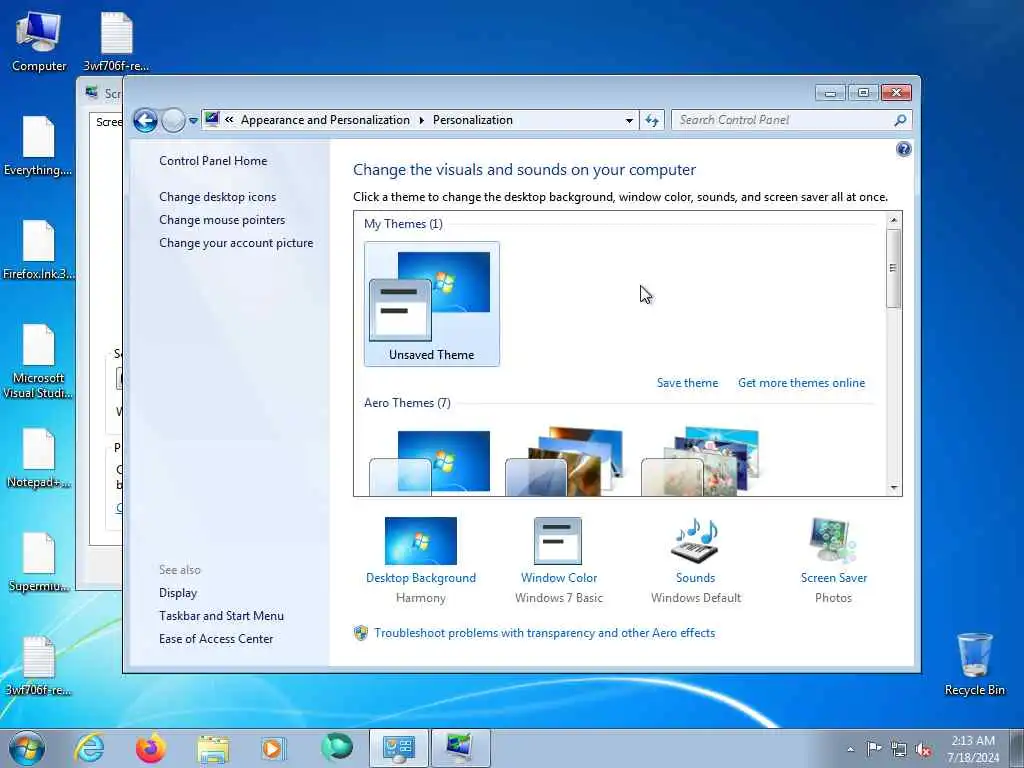Click the search magnifier icon
The height and width of the screenshot is (768, 1024).
[x=900, y=120]
